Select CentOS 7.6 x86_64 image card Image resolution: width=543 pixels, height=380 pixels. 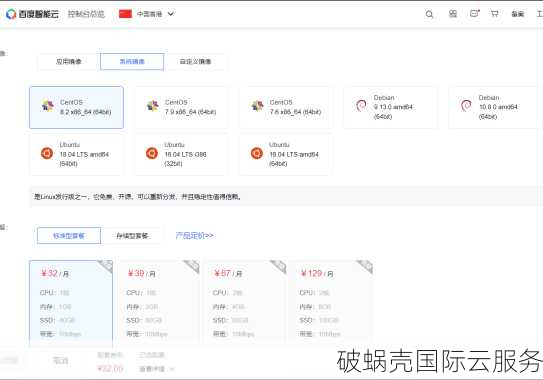click(286, 107)
